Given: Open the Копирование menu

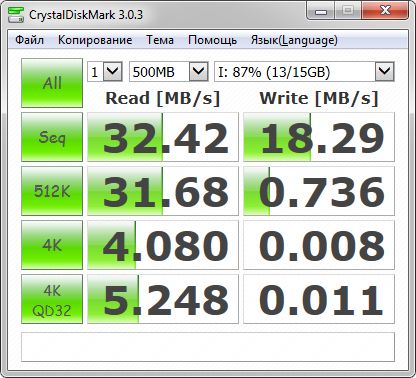Looking at the screenshot, I should (x=95, y=40).
